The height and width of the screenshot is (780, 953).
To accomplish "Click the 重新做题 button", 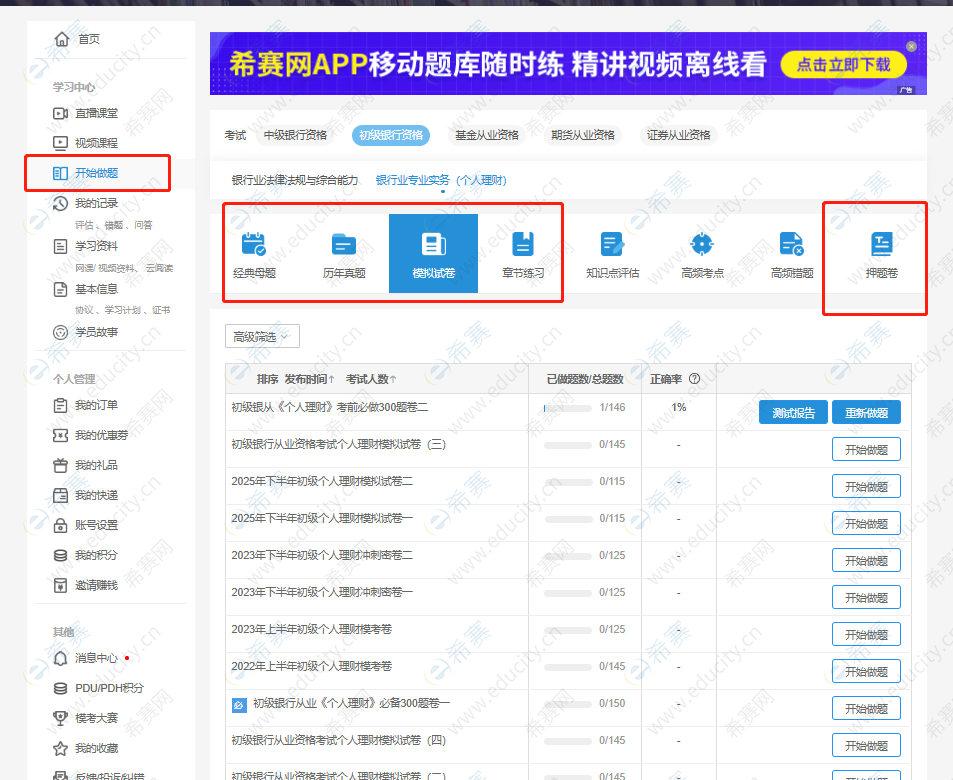I will 866,413.
